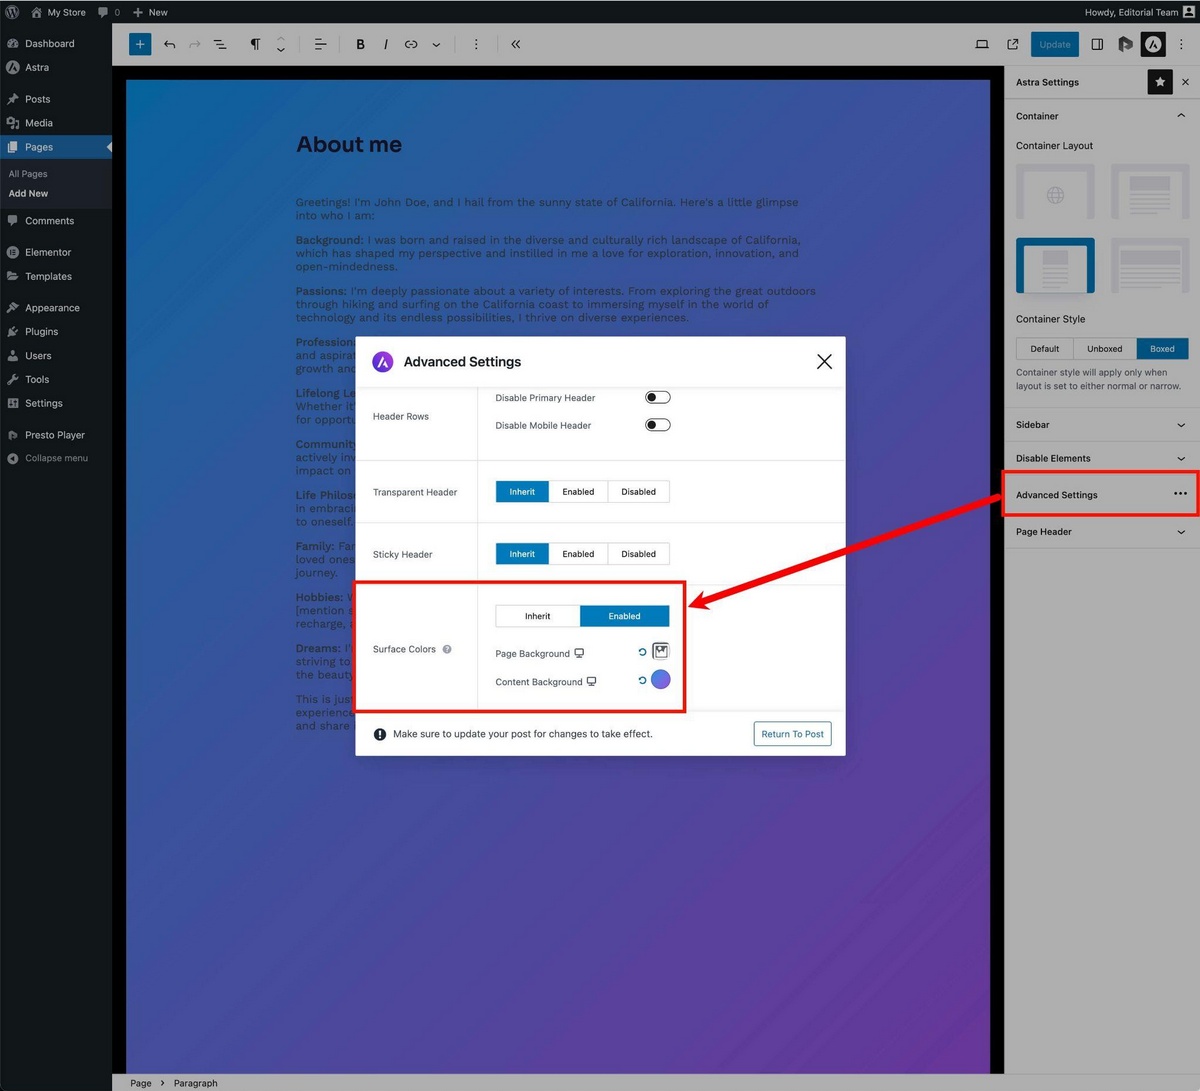Select the Unboxed container style
Screen dimensions: 1200x1091
pos(1105,349)
